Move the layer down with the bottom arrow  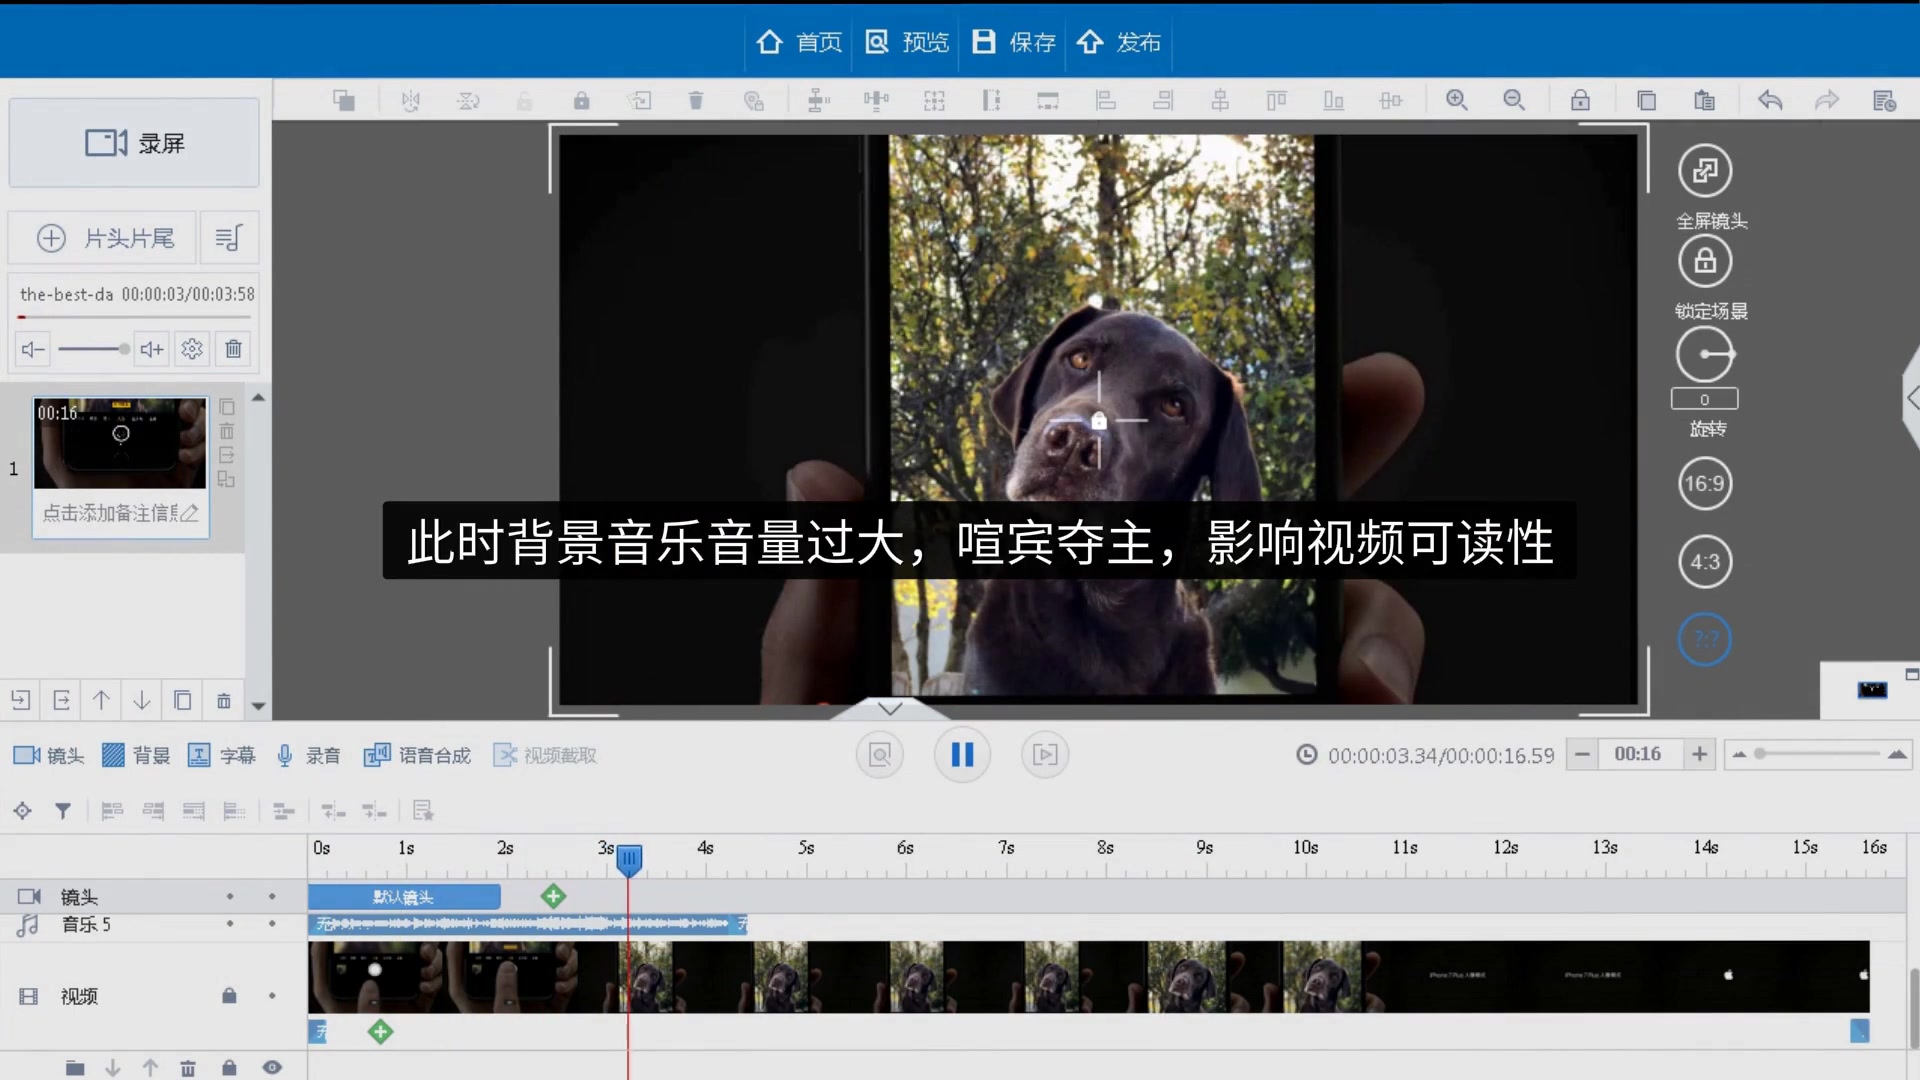click(113, 1068)
